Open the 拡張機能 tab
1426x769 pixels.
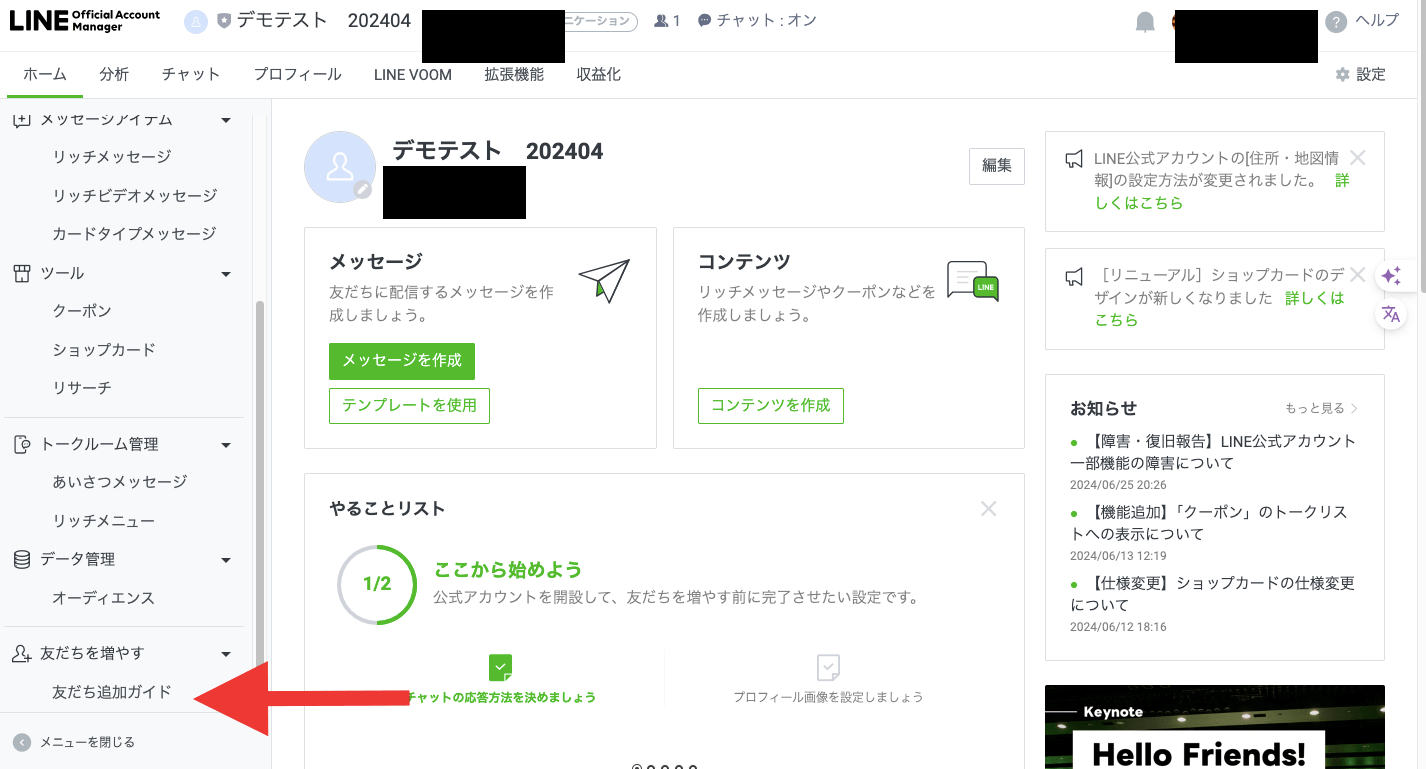(514, 75)
